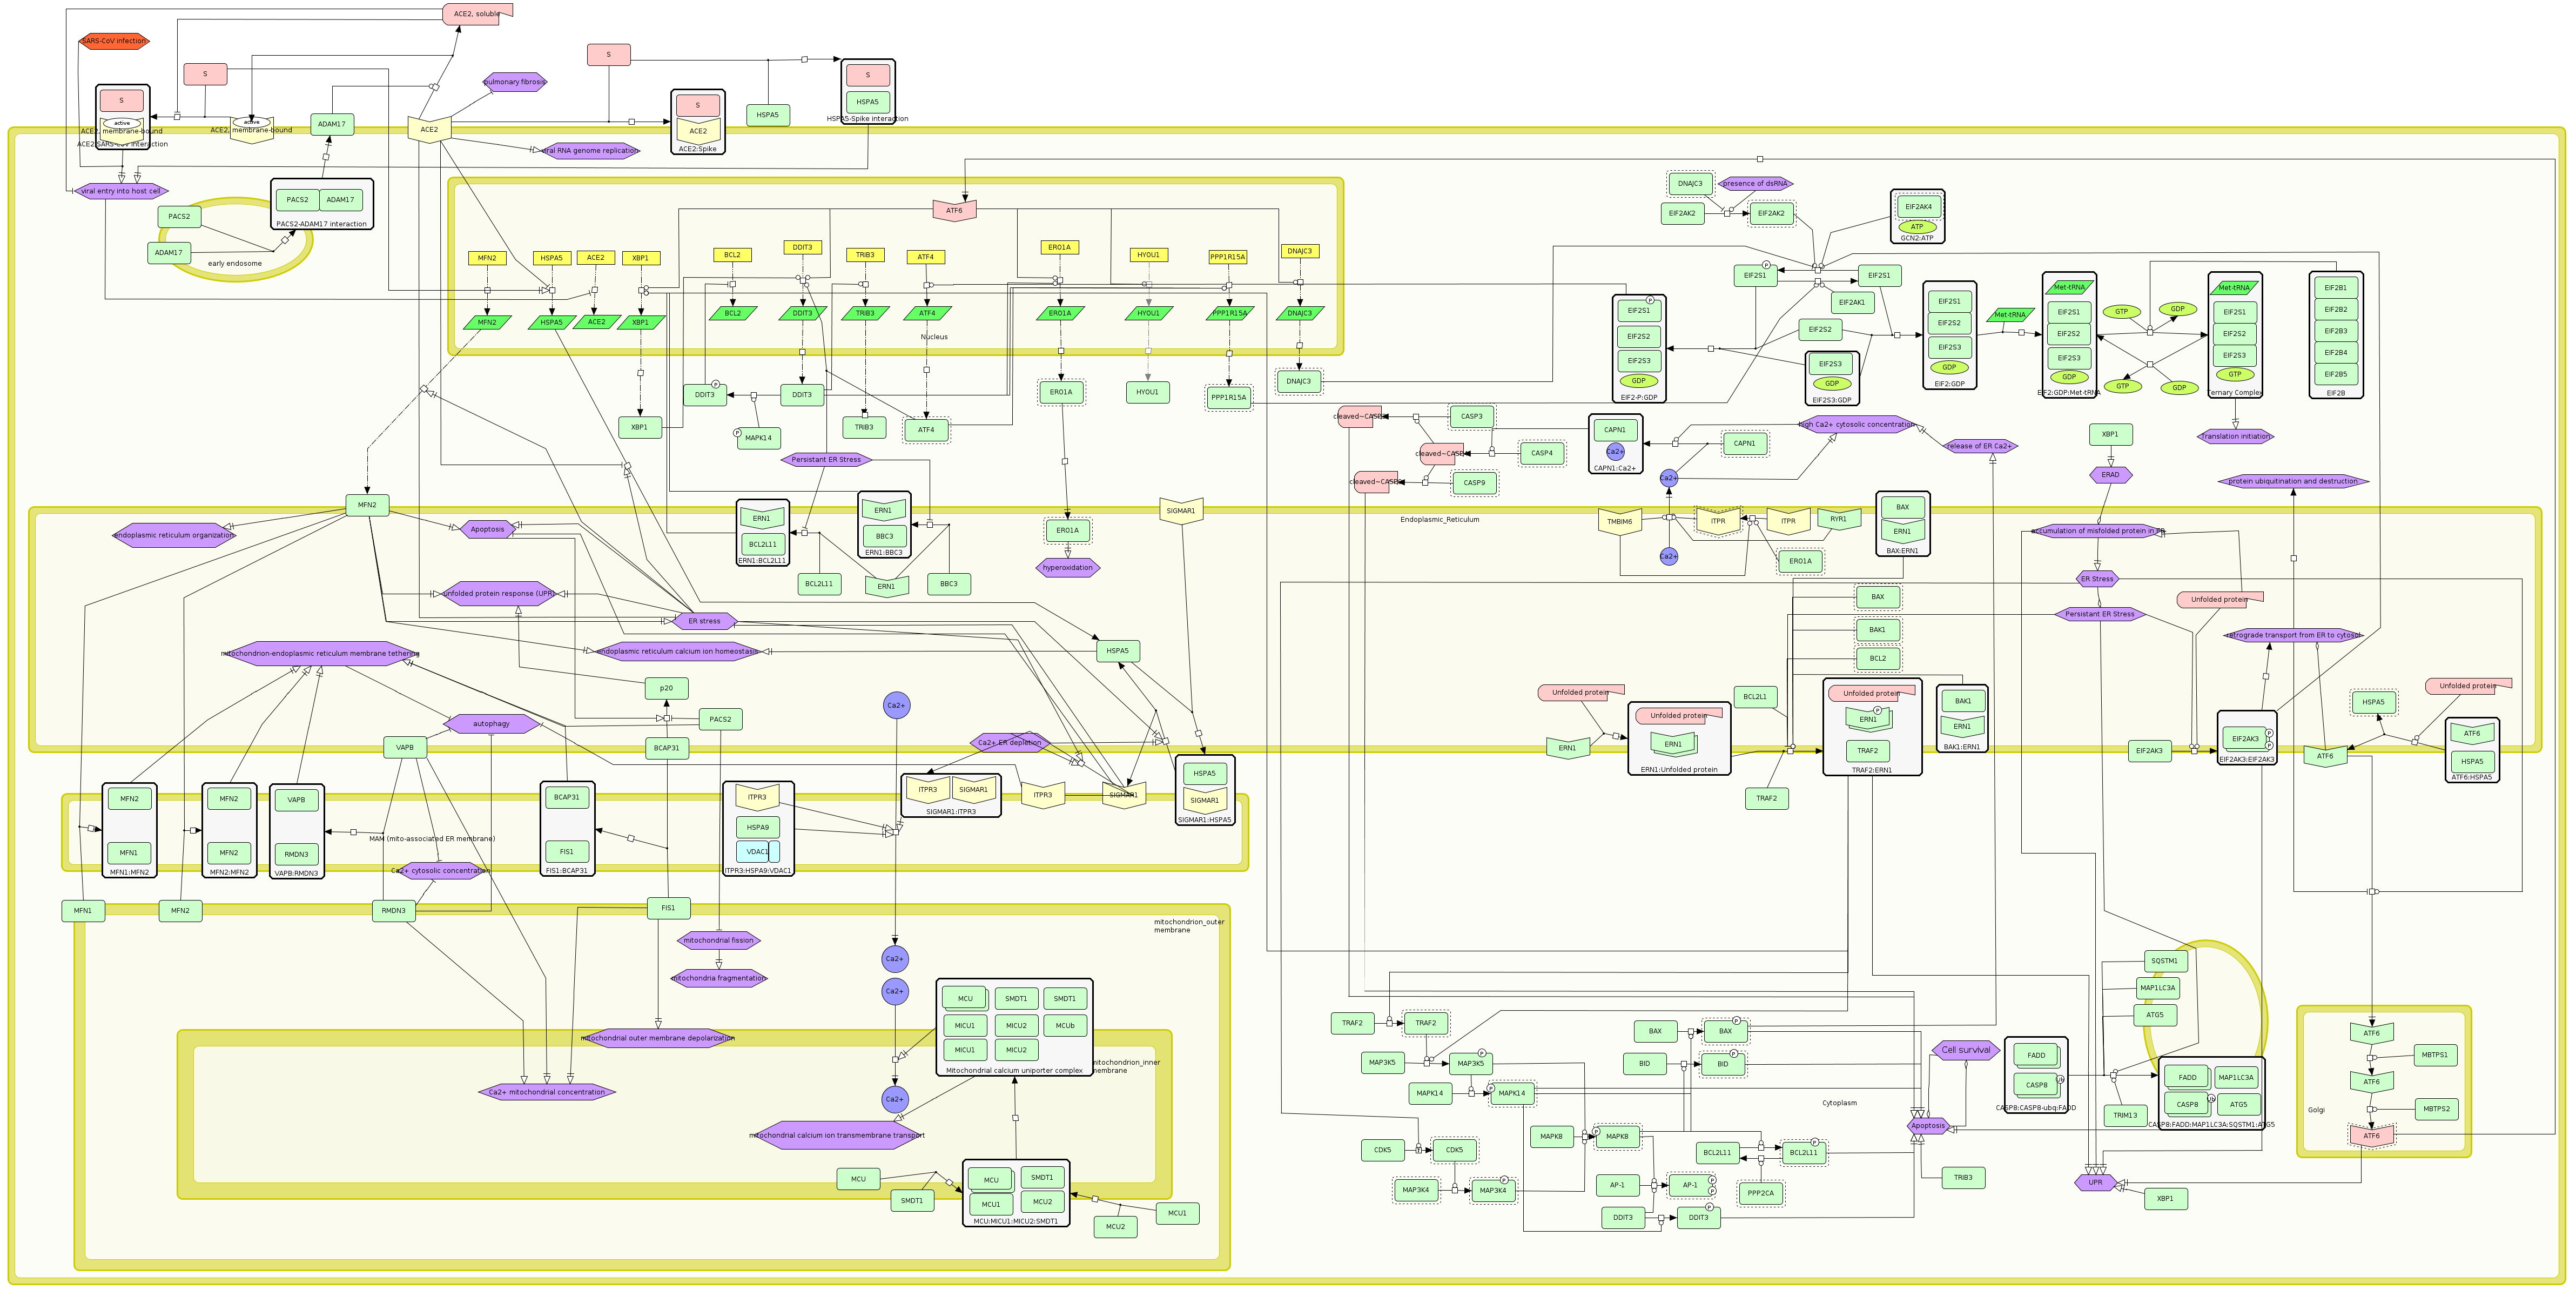The height and width of the screenshot is (1290, 2576).
Task: Click the MBTPS1 node in Golgi
Action: 2434,1055
